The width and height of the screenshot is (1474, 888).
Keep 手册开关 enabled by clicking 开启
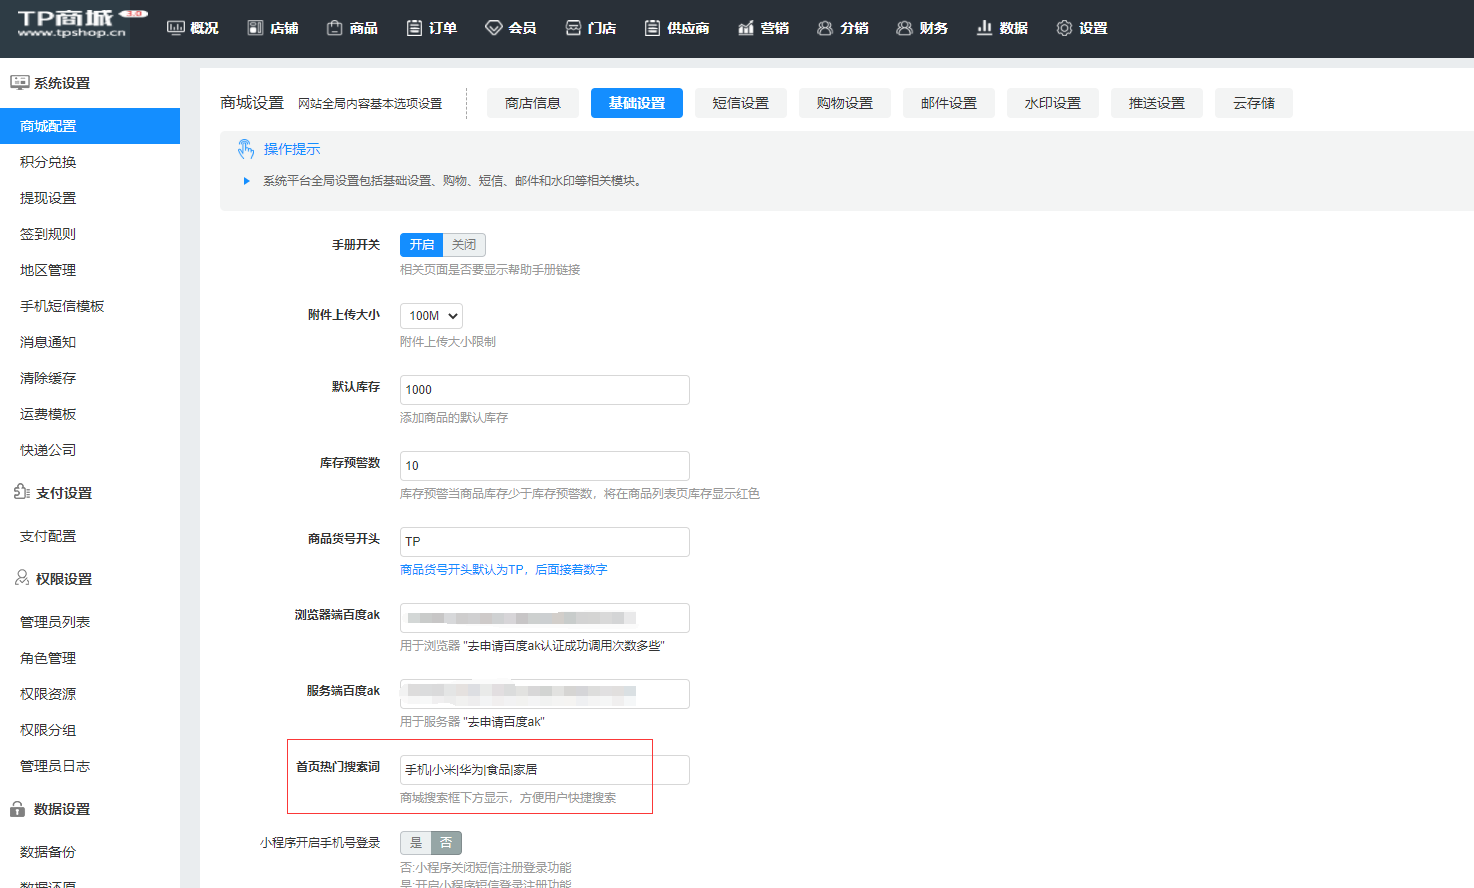click(x=421, y=244)
